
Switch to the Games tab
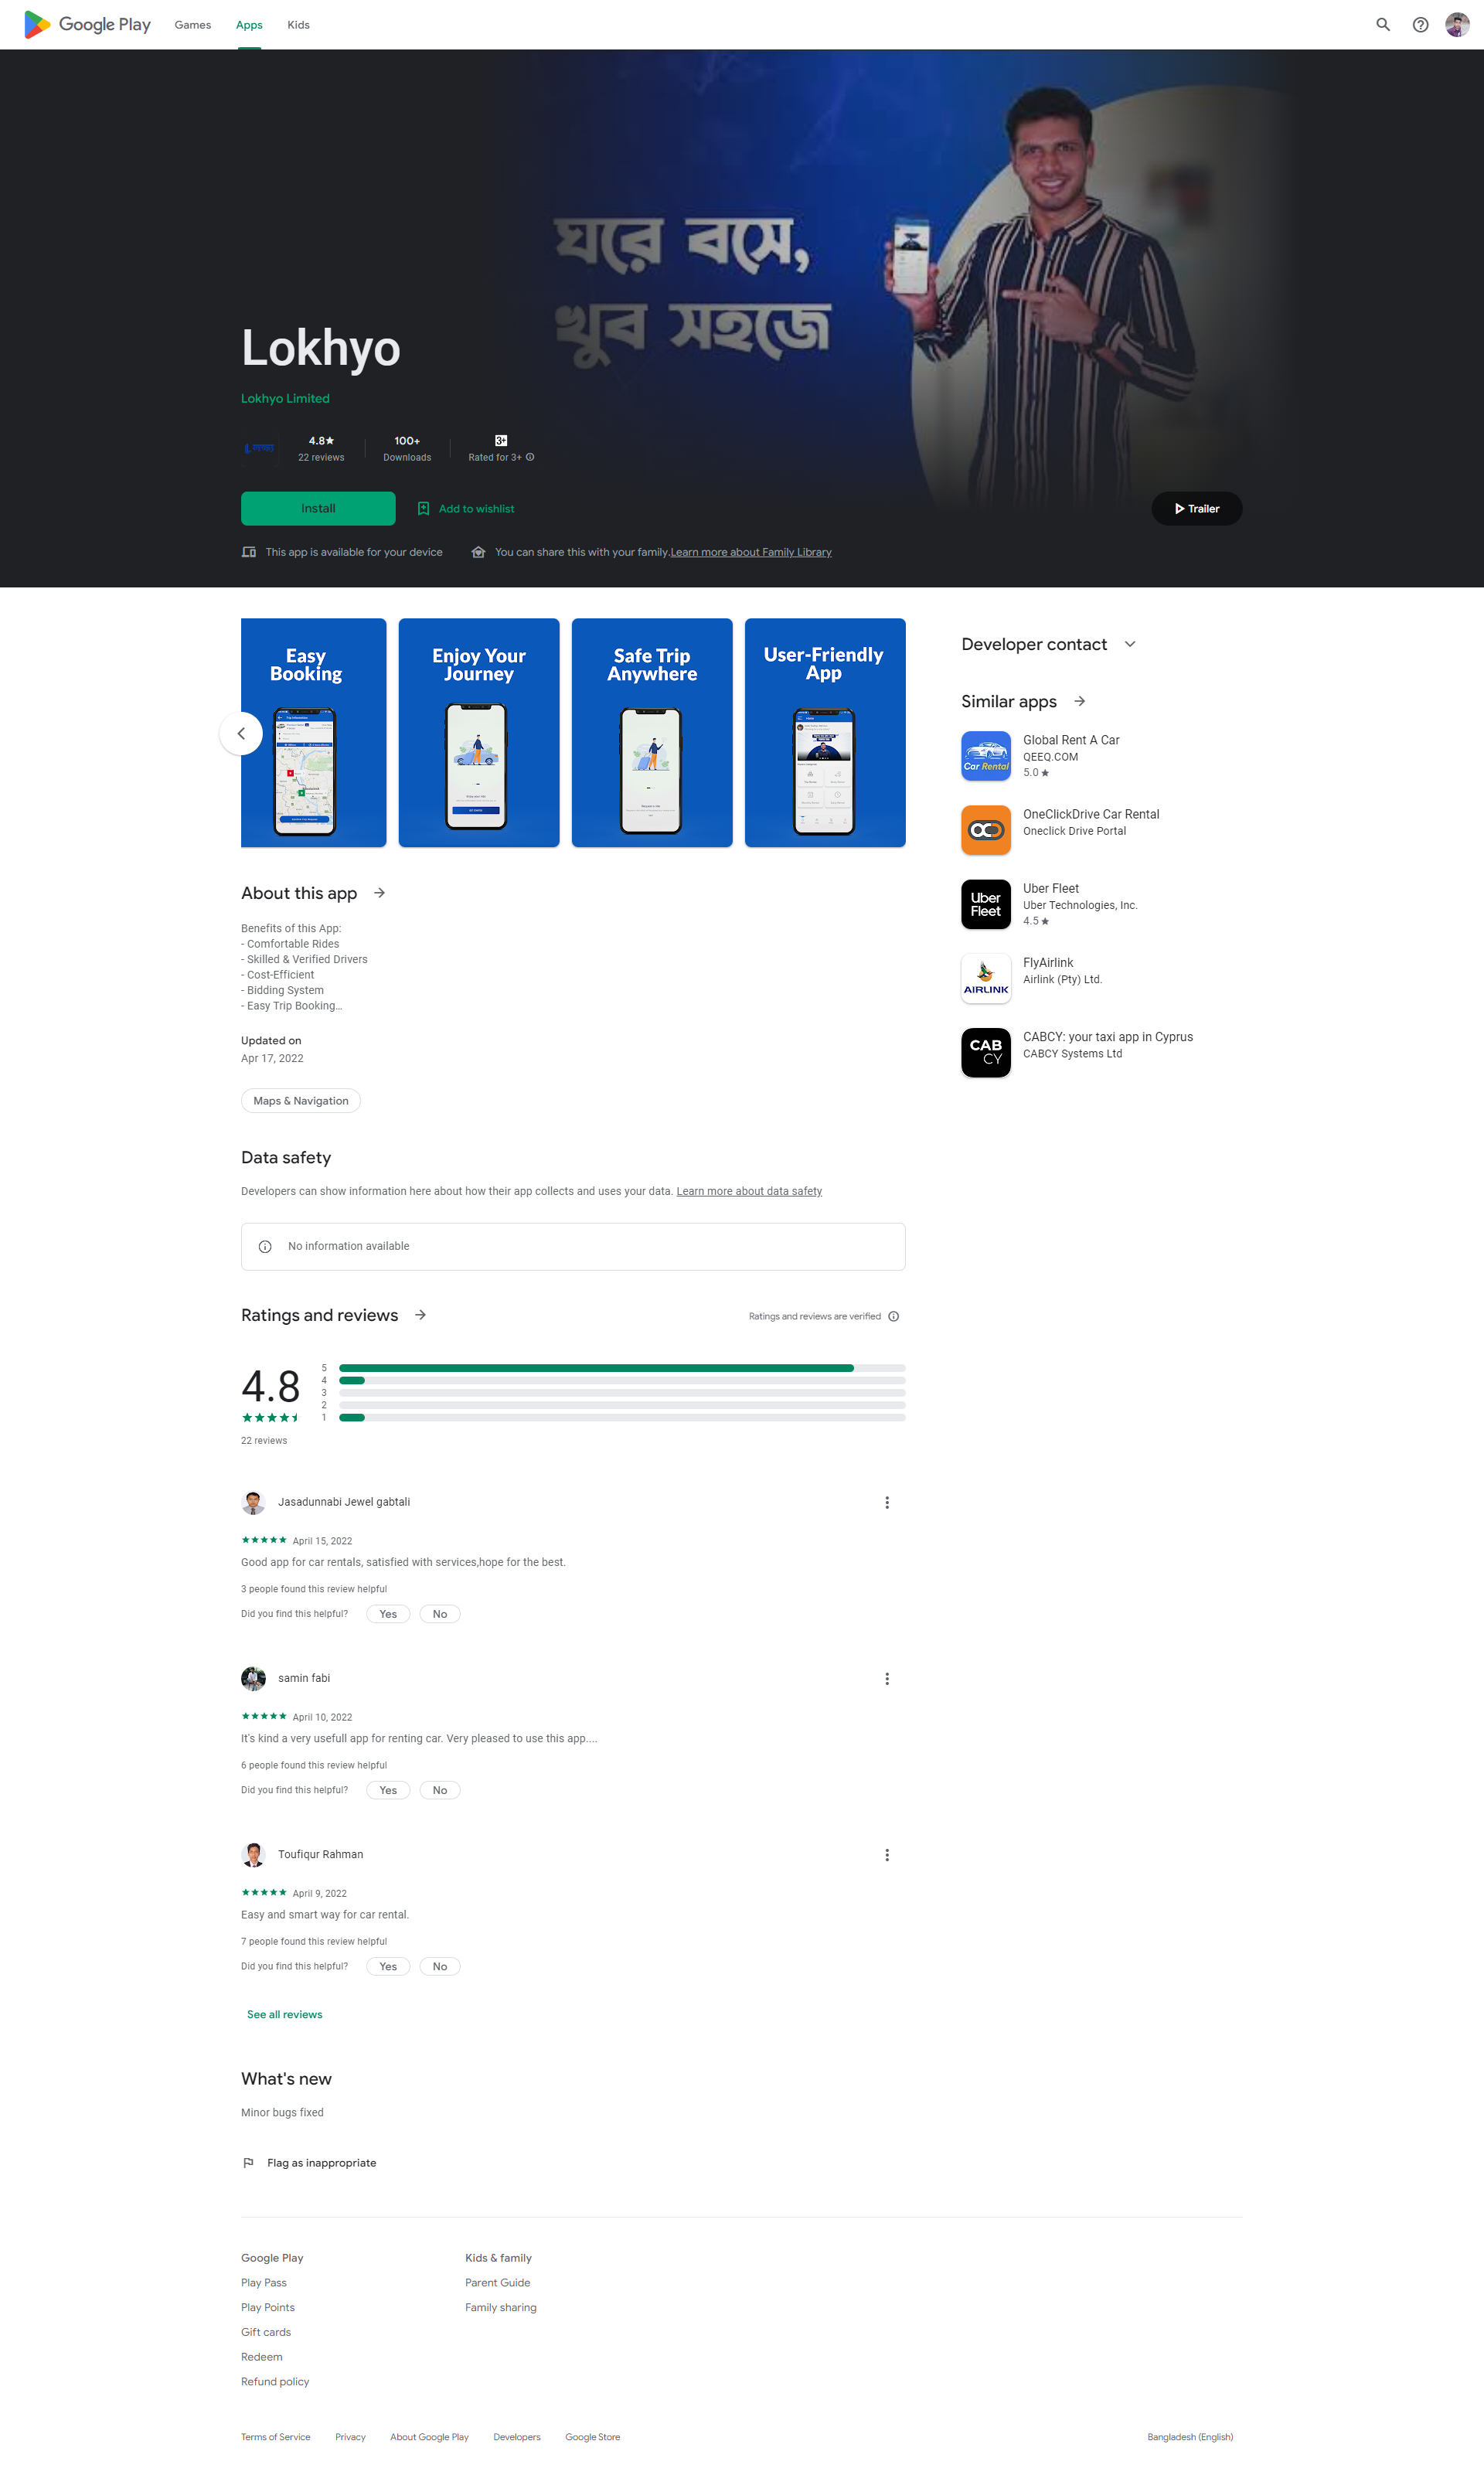pos(192,25)
